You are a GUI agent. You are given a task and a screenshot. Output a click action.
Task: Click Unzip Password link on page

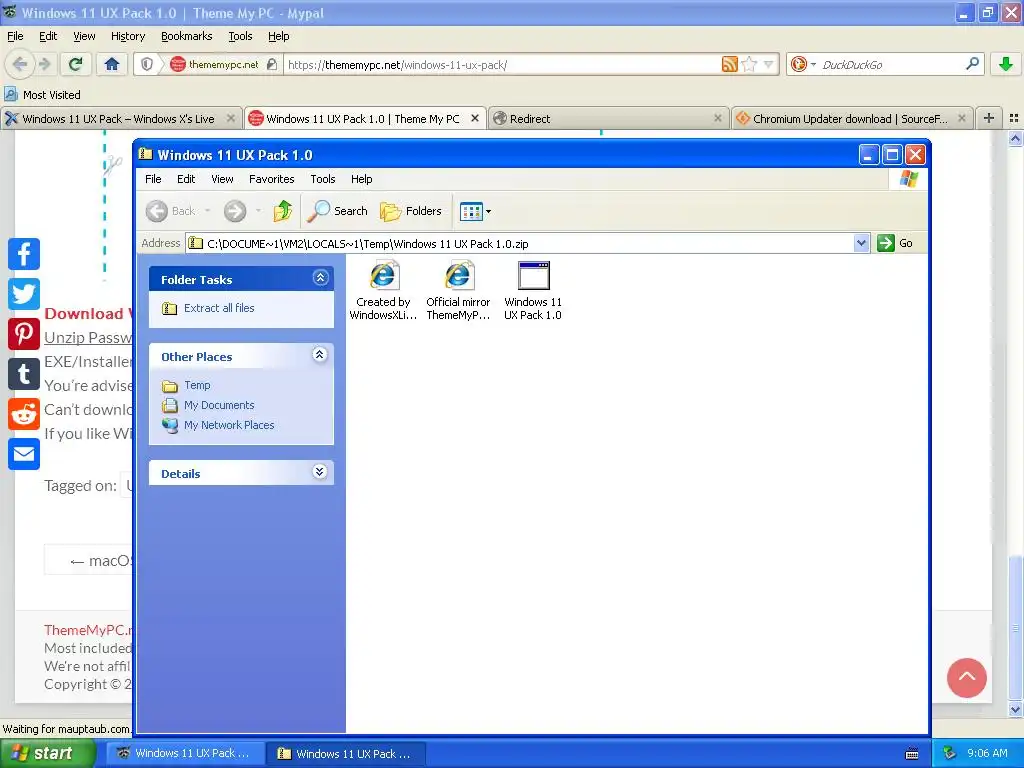pos(88,338)
